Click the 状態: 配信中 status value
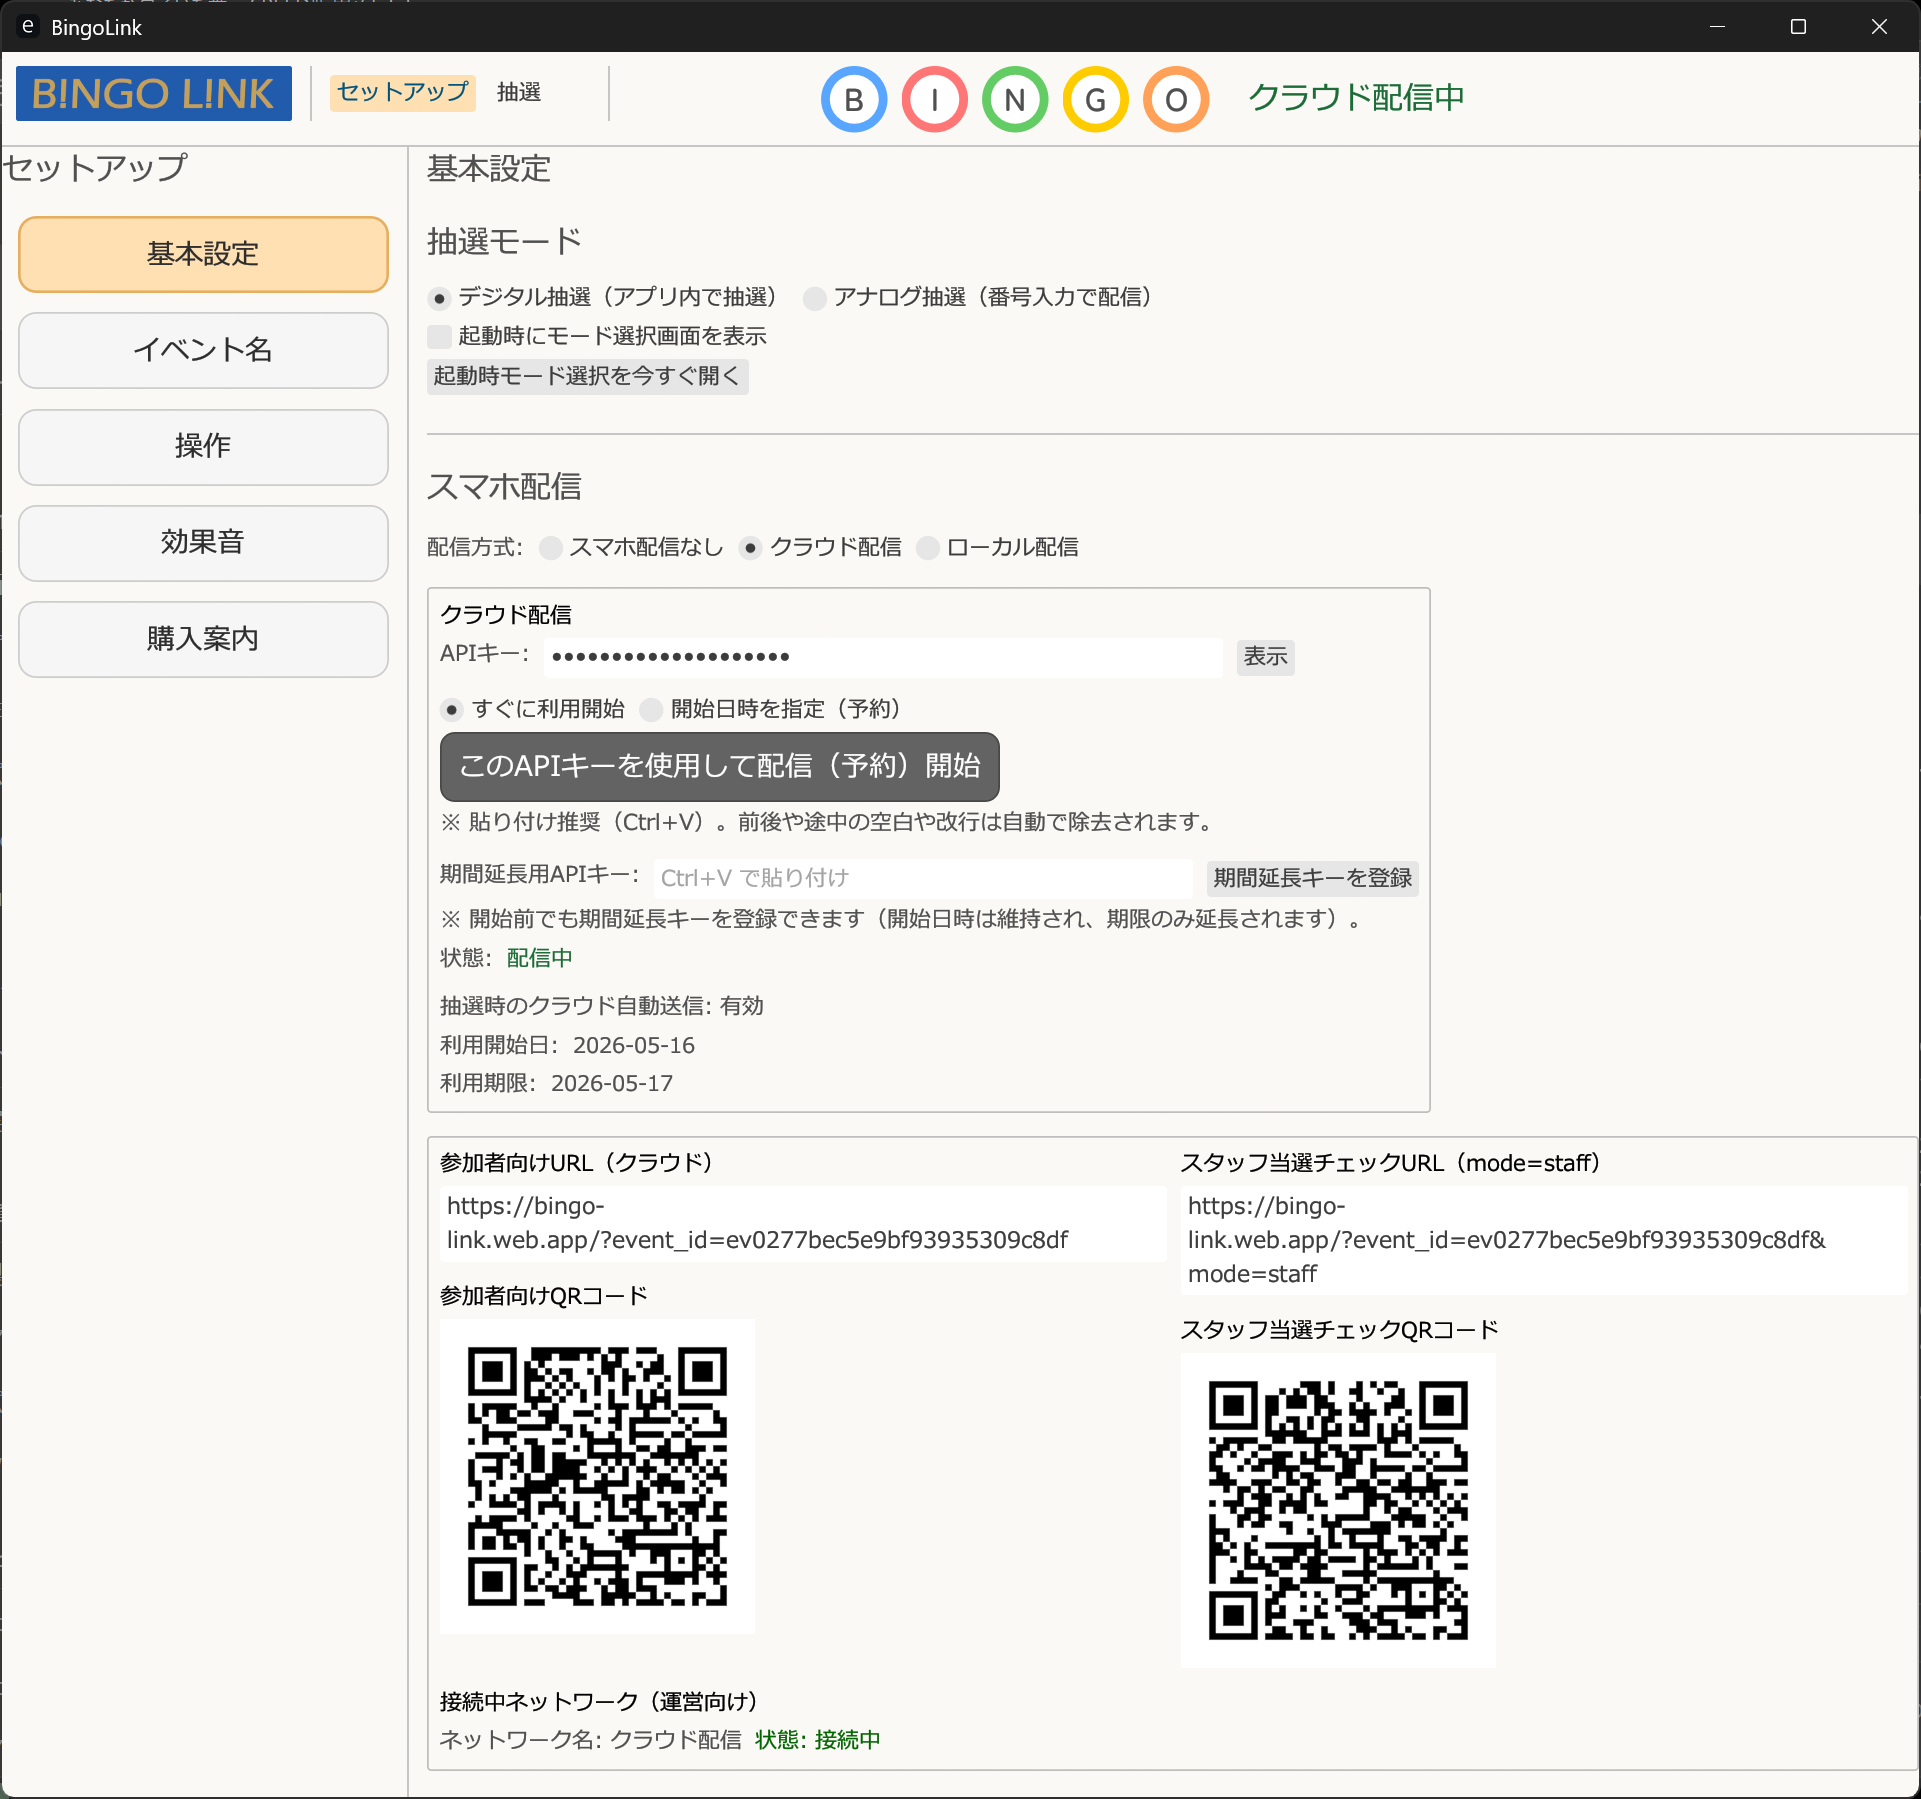This screenshot has width=1921, height=1799. [x=540, y=958]
